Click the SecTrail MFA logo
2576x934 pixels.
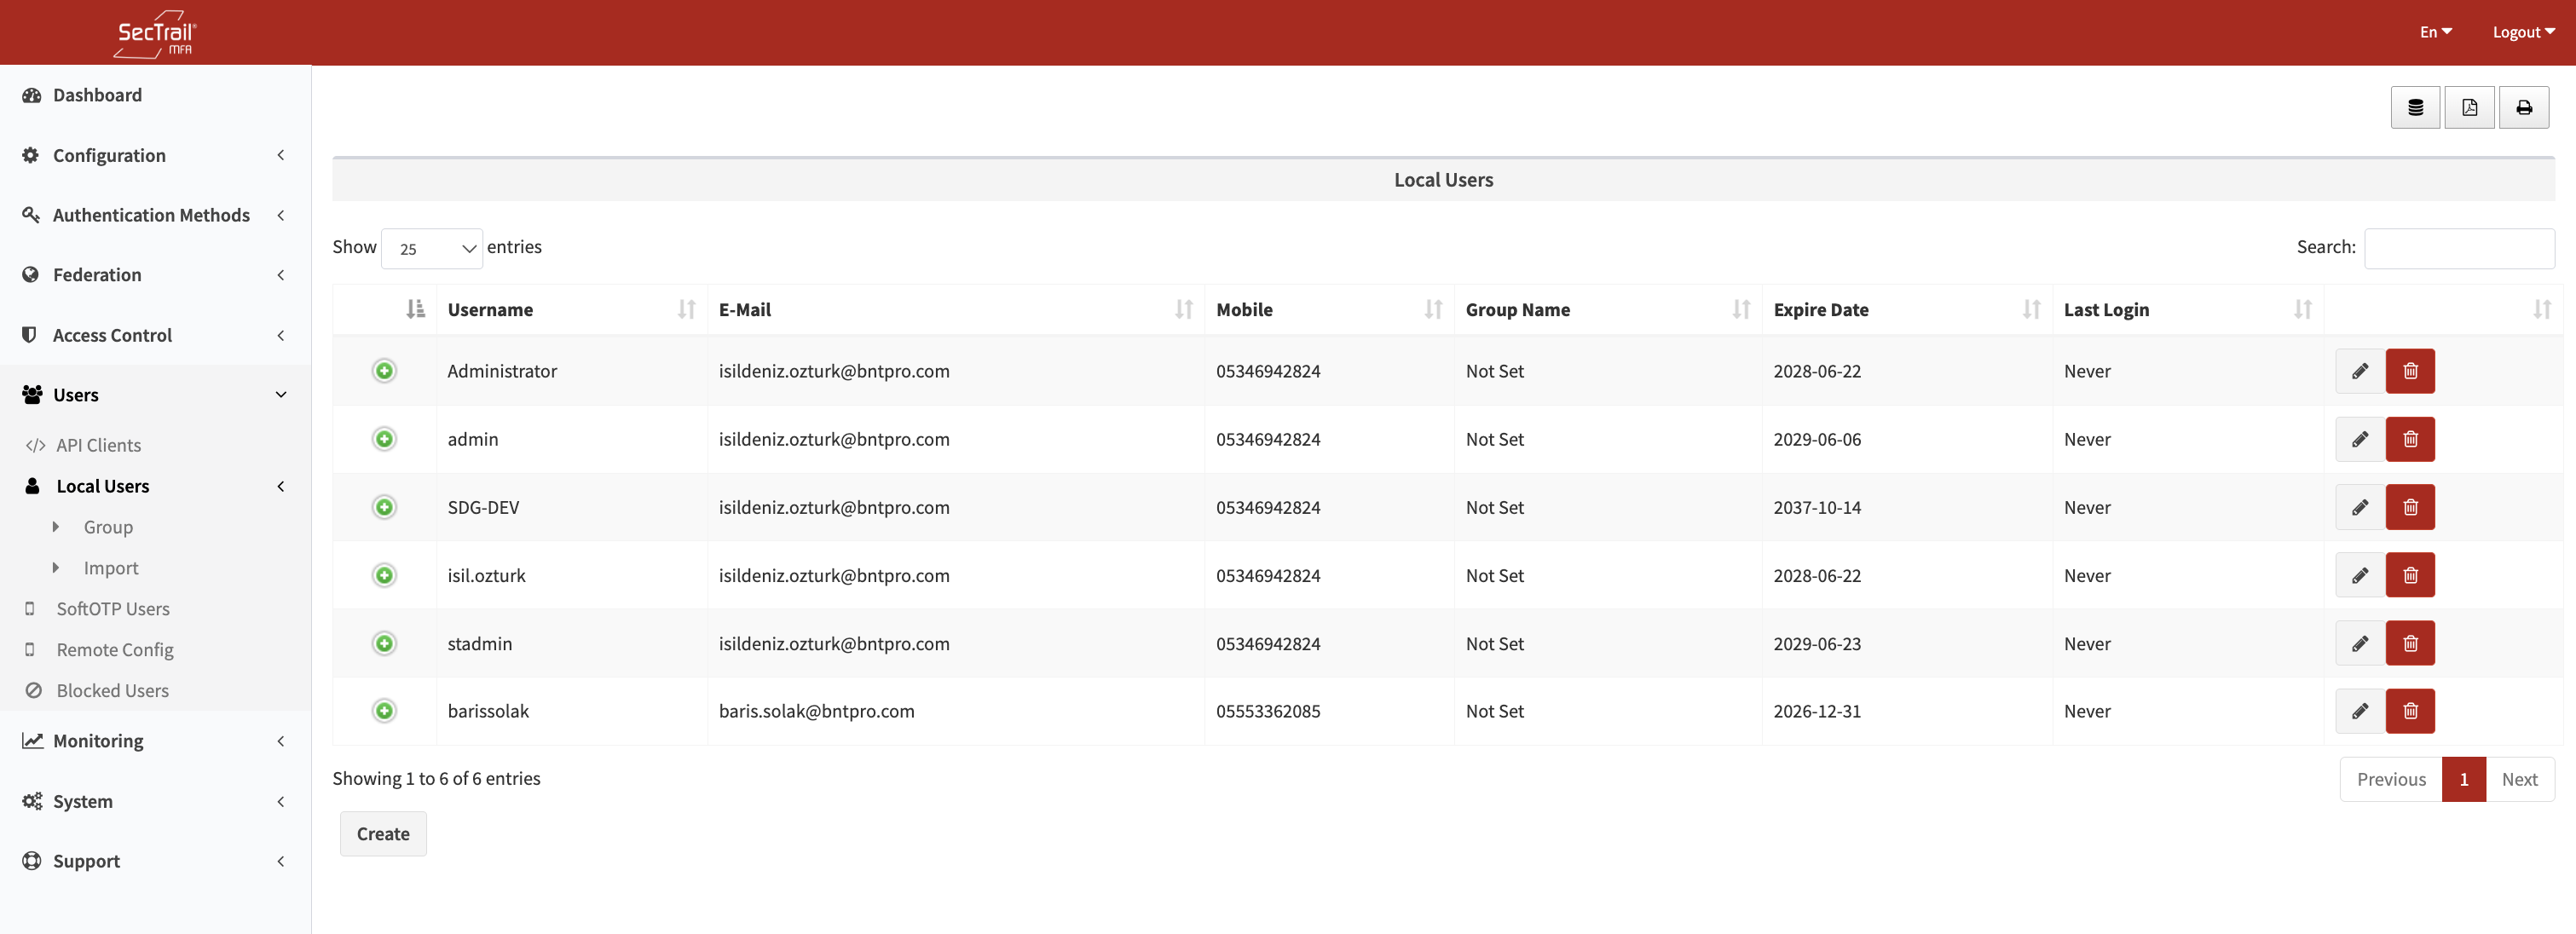(x=155, y=33)
